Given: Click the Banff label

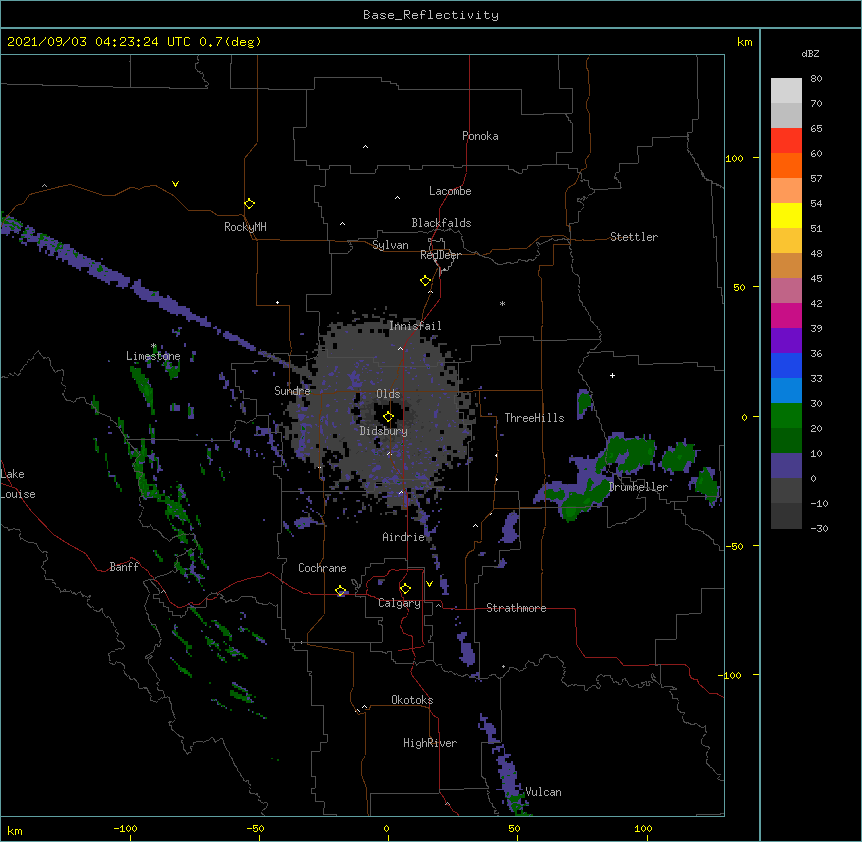Looking at the screenshot, I should 124,567.
